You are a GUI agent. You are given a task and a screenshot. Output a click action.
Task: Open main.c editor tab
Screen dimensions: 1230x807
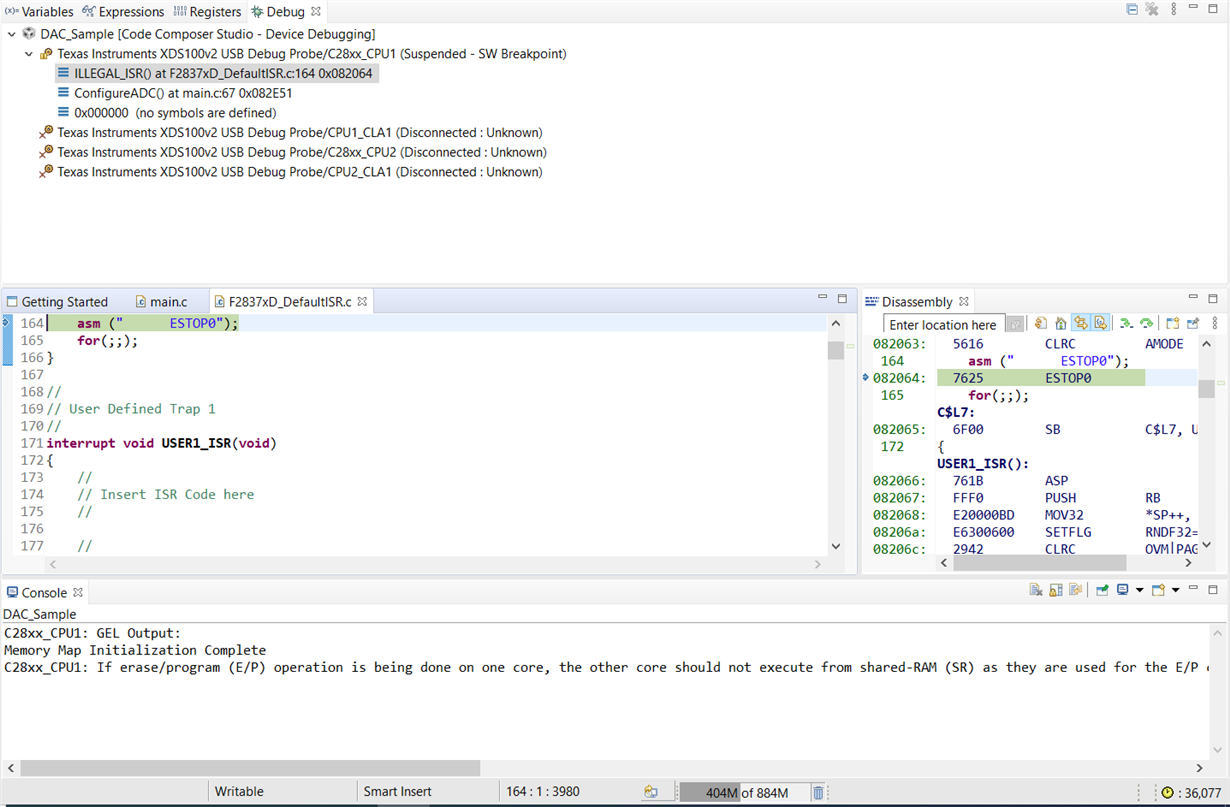160,301
